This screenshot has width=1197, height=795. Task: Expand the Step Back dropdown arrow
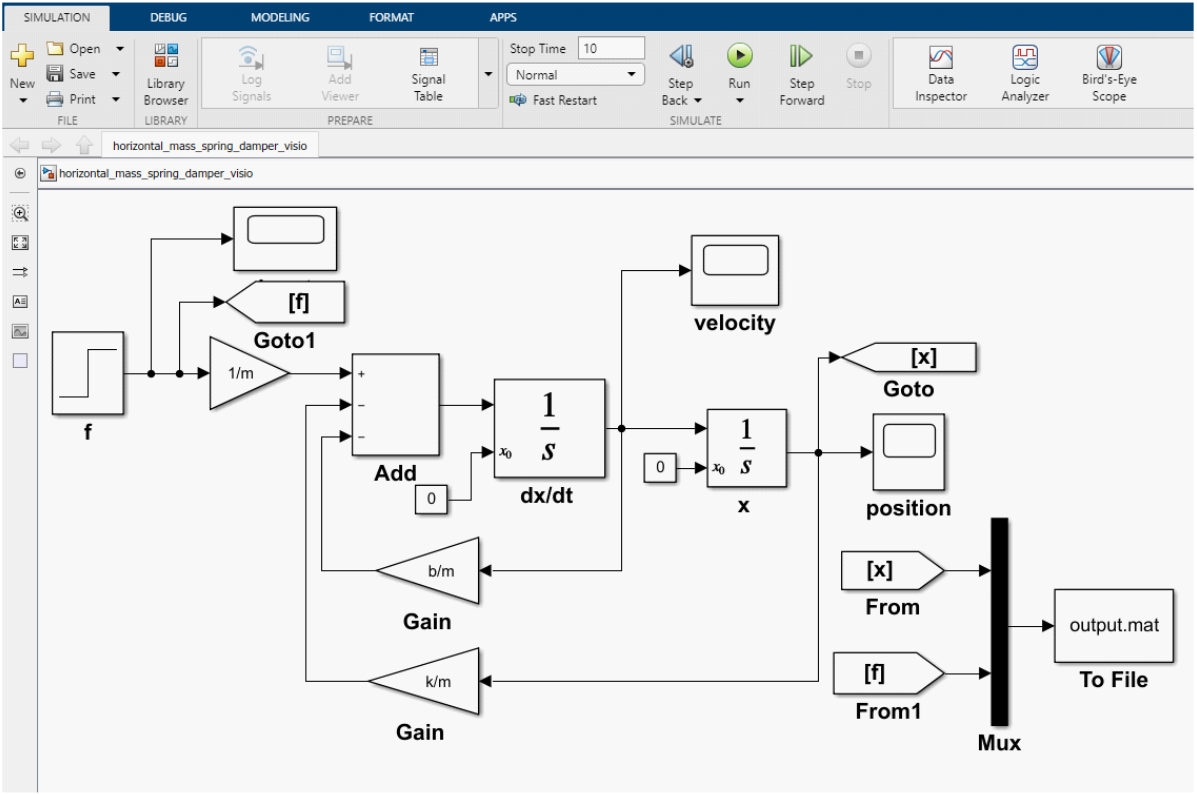(698, 100)
